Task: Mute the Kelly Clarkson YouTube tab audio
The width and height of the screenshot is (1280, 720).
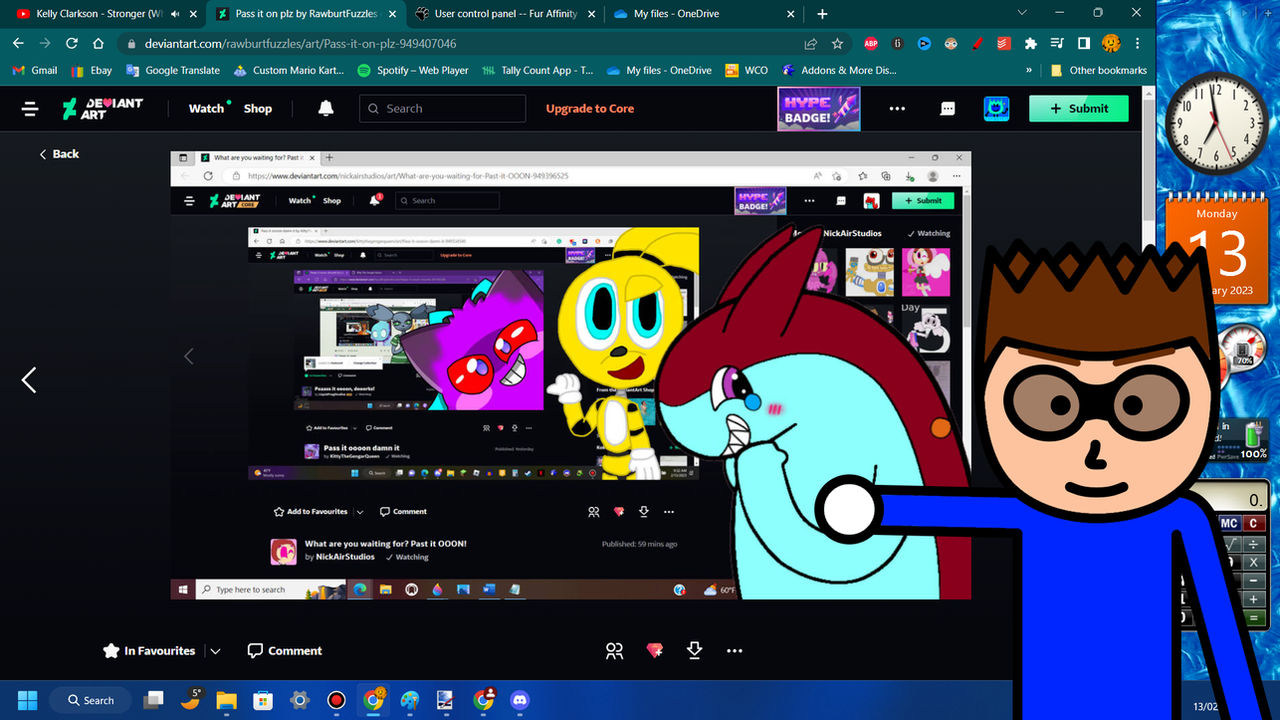Action: point(176,14)
